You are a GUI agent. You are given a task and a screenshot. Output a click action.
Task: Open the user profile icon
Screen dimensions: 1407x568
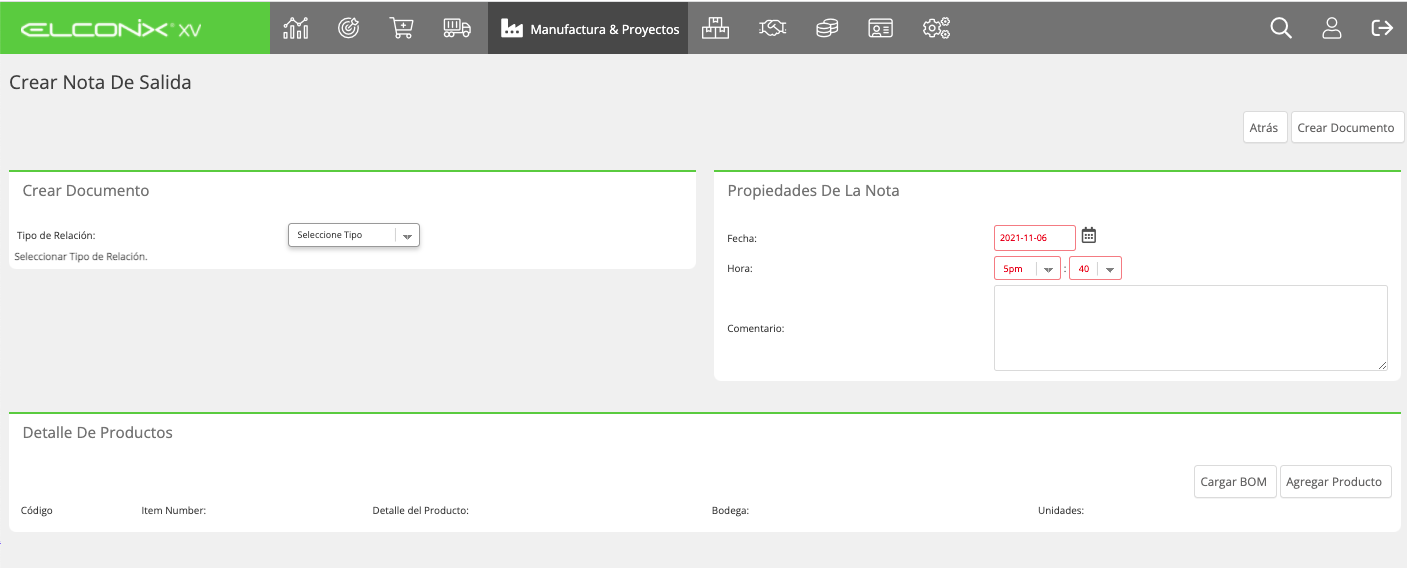(1331, 28)
